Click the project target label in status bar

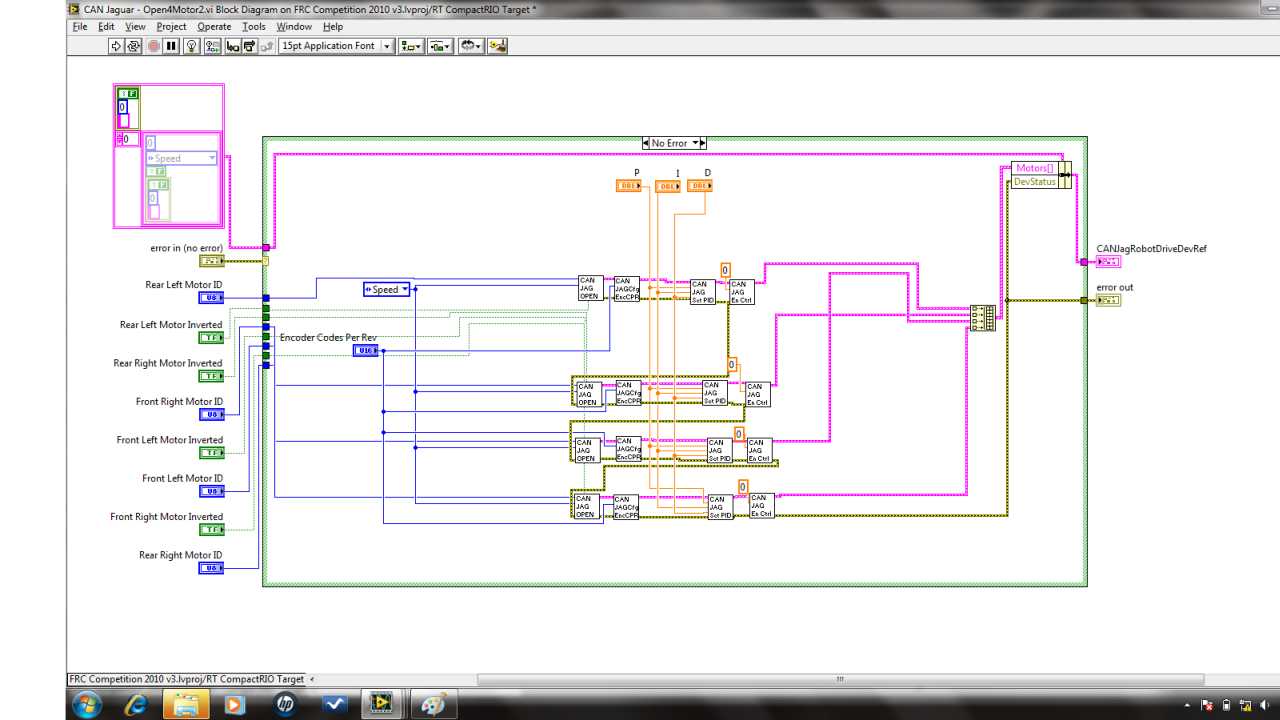tap(186, 679)
